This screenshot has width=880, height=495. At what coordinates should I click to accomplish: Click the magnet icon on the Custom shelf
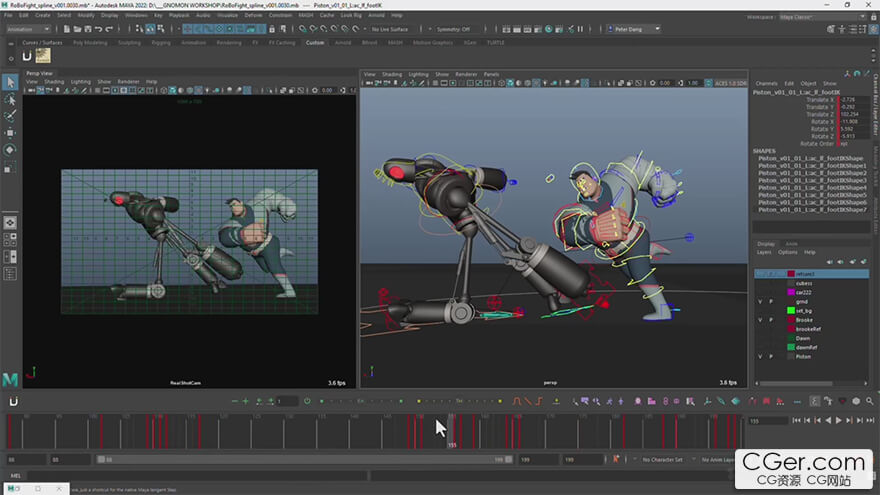tap(26, 56)
